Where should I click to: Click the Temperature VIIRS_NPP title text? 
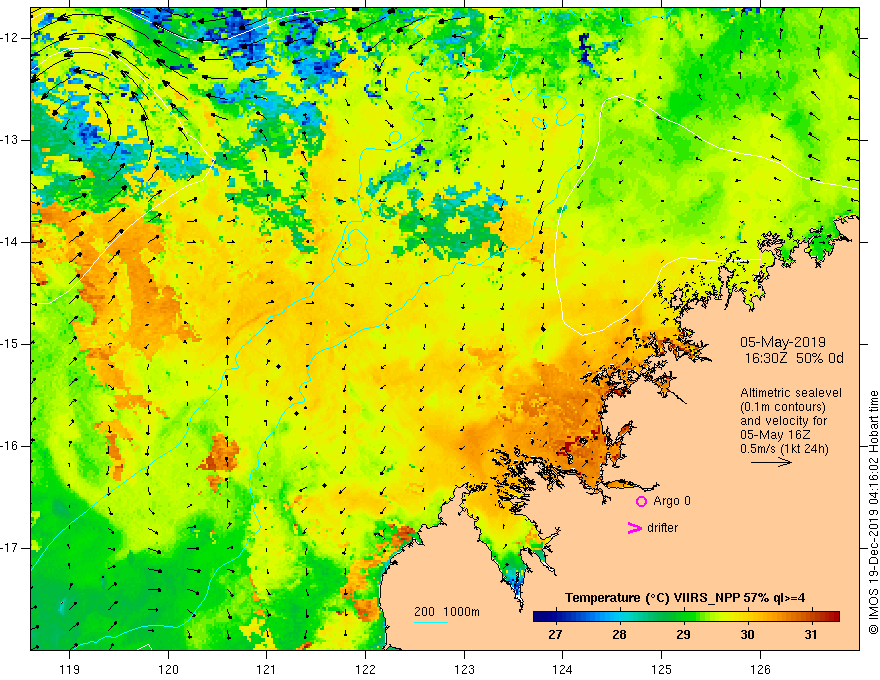[685, 598]
